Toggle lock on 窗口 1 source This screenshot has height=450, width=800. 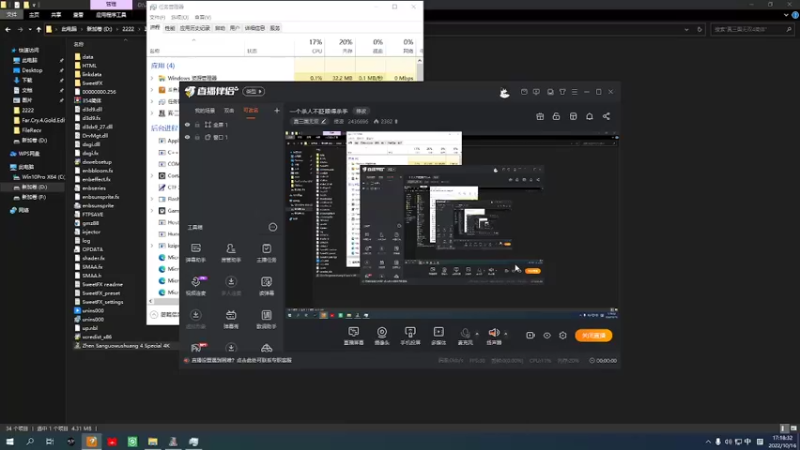[197, 137]
